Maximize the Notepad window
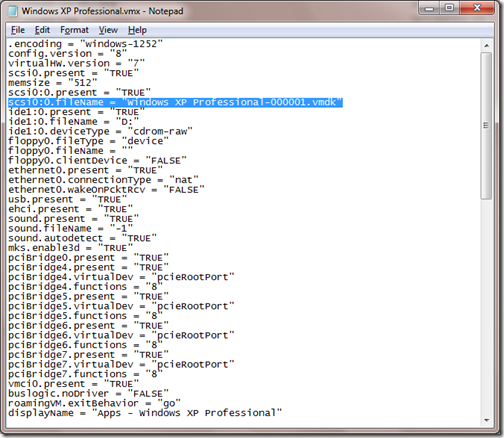This screenshot has width=504, height=438. pos(449,8)
